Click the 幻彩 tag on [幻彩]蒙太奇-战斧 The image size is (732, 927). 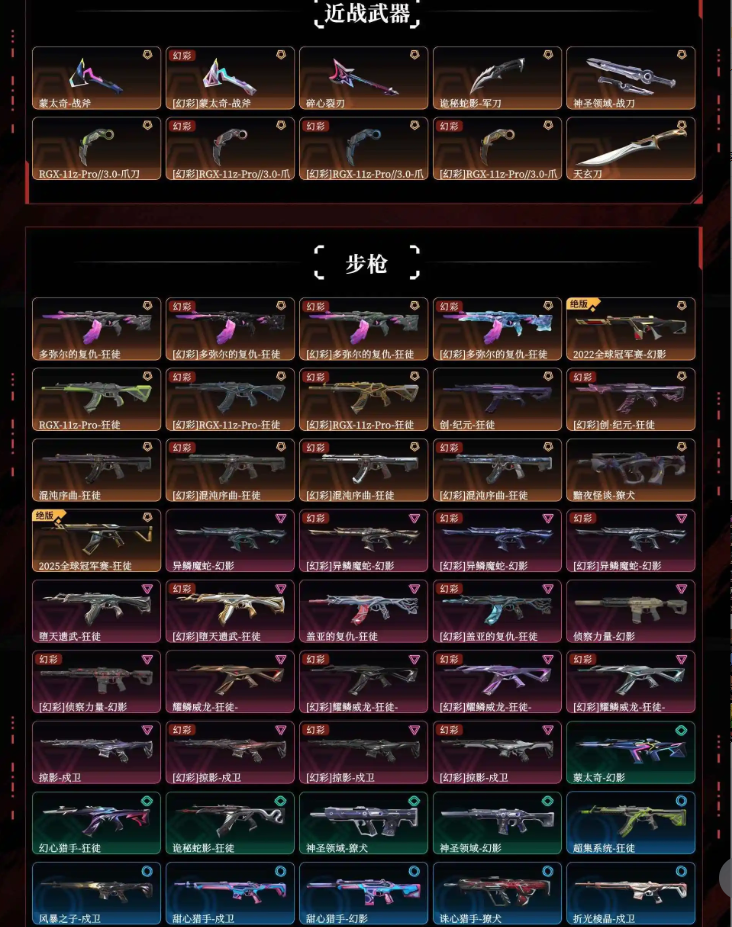182,56
